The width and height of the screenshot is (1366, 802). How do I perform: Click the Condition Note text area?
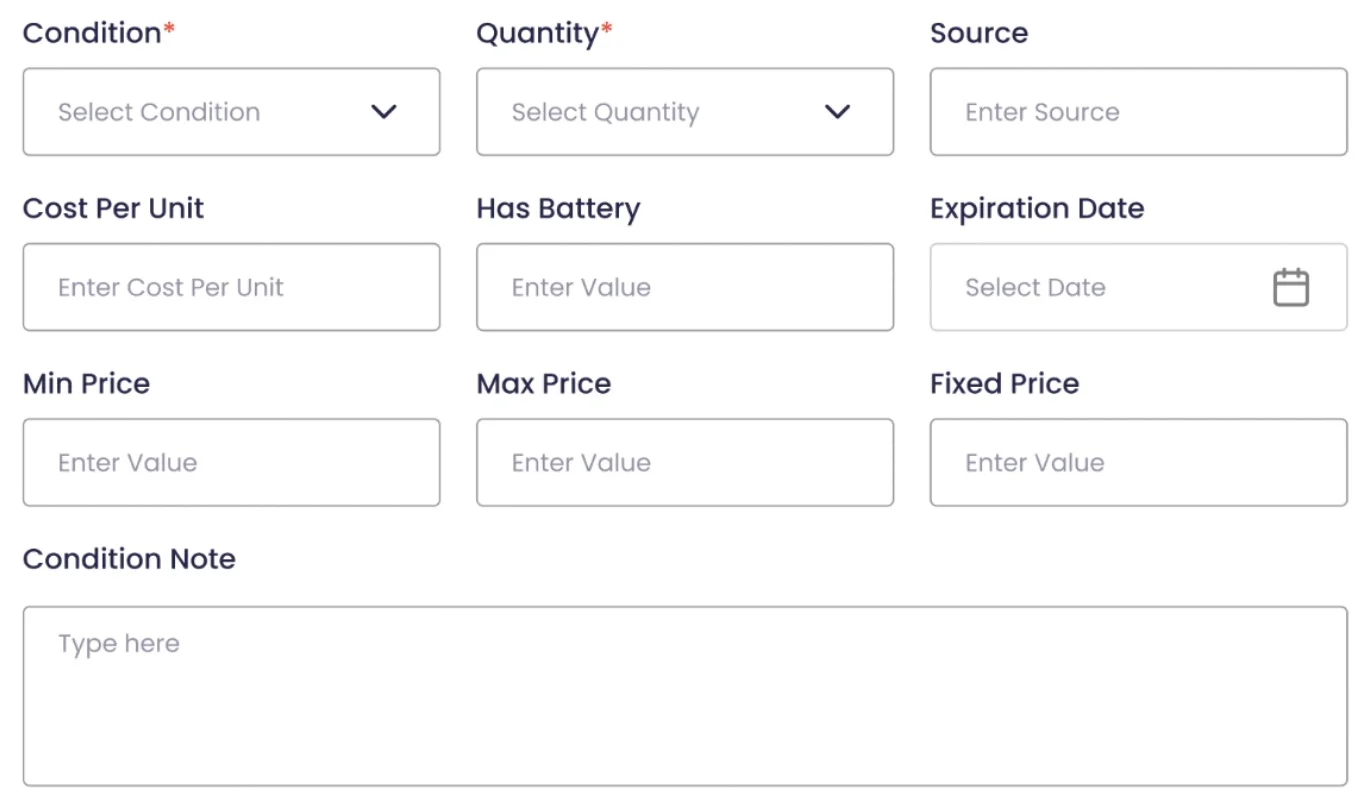click(685, 696)
